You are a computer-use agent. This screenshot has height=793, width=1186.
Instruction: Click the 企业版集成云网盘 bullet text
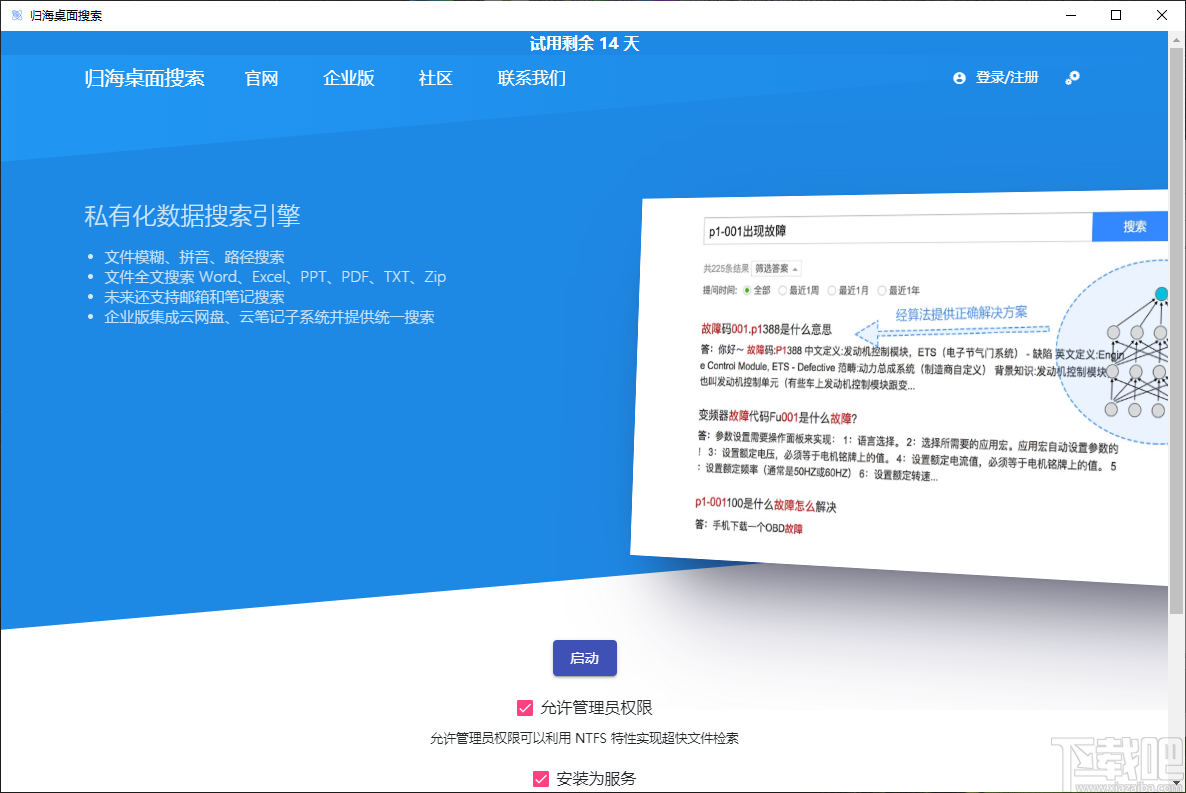(x=269, y=317)
